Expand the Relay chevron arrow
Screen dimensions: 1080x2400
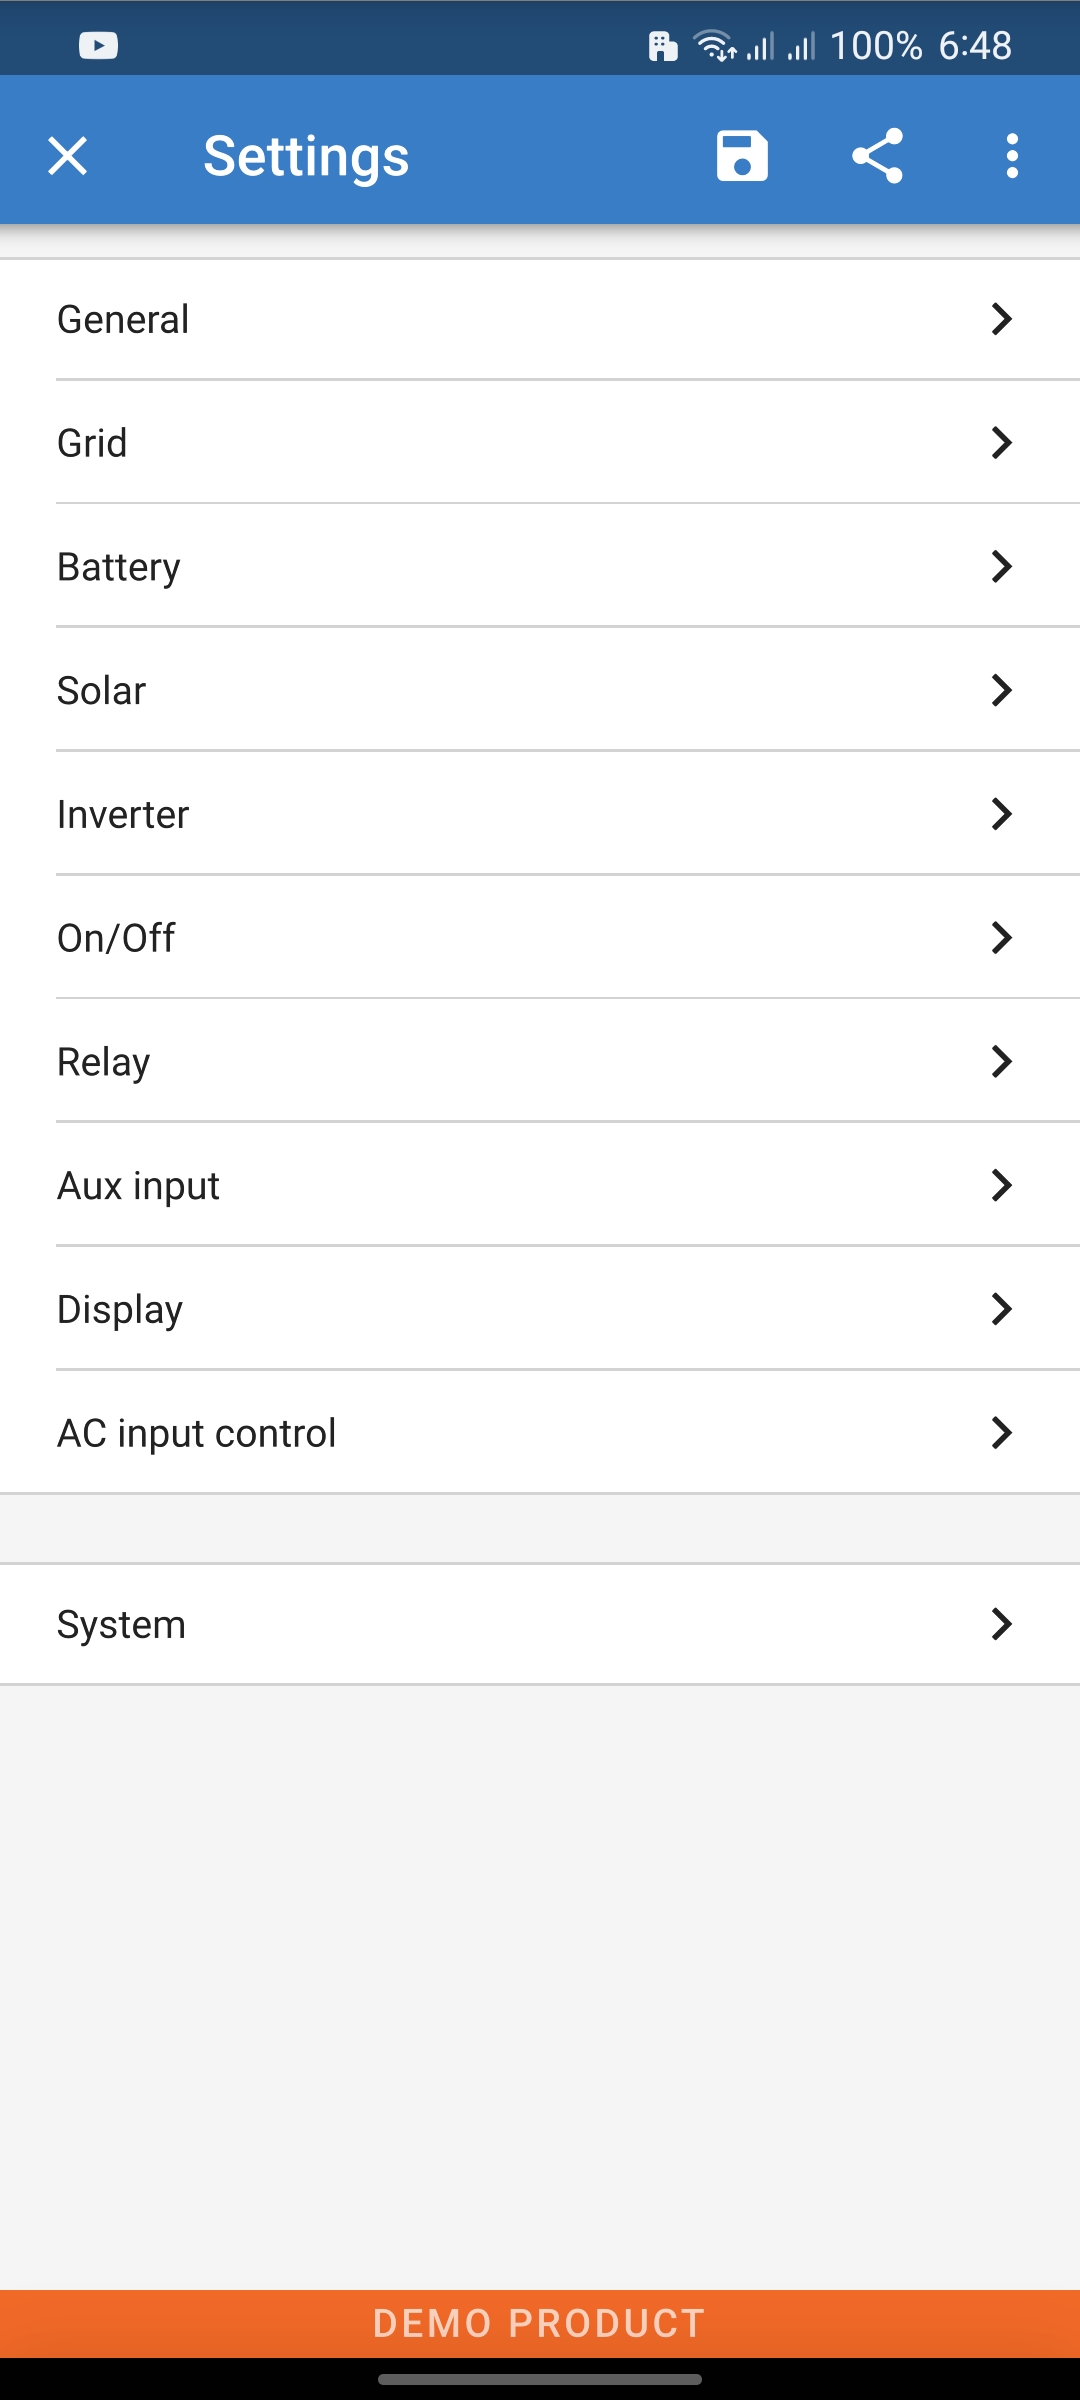(x=1001, y=1062)
